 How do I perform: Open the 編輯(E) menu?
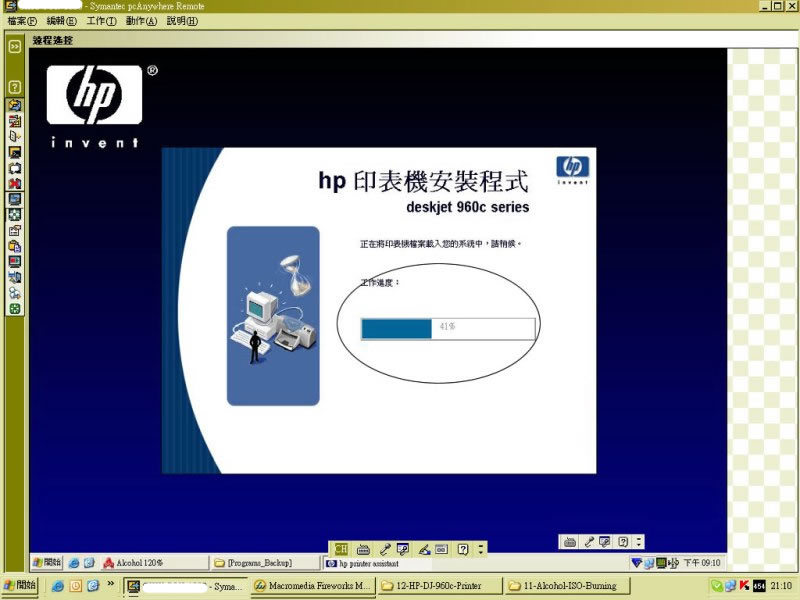point(61,21)
